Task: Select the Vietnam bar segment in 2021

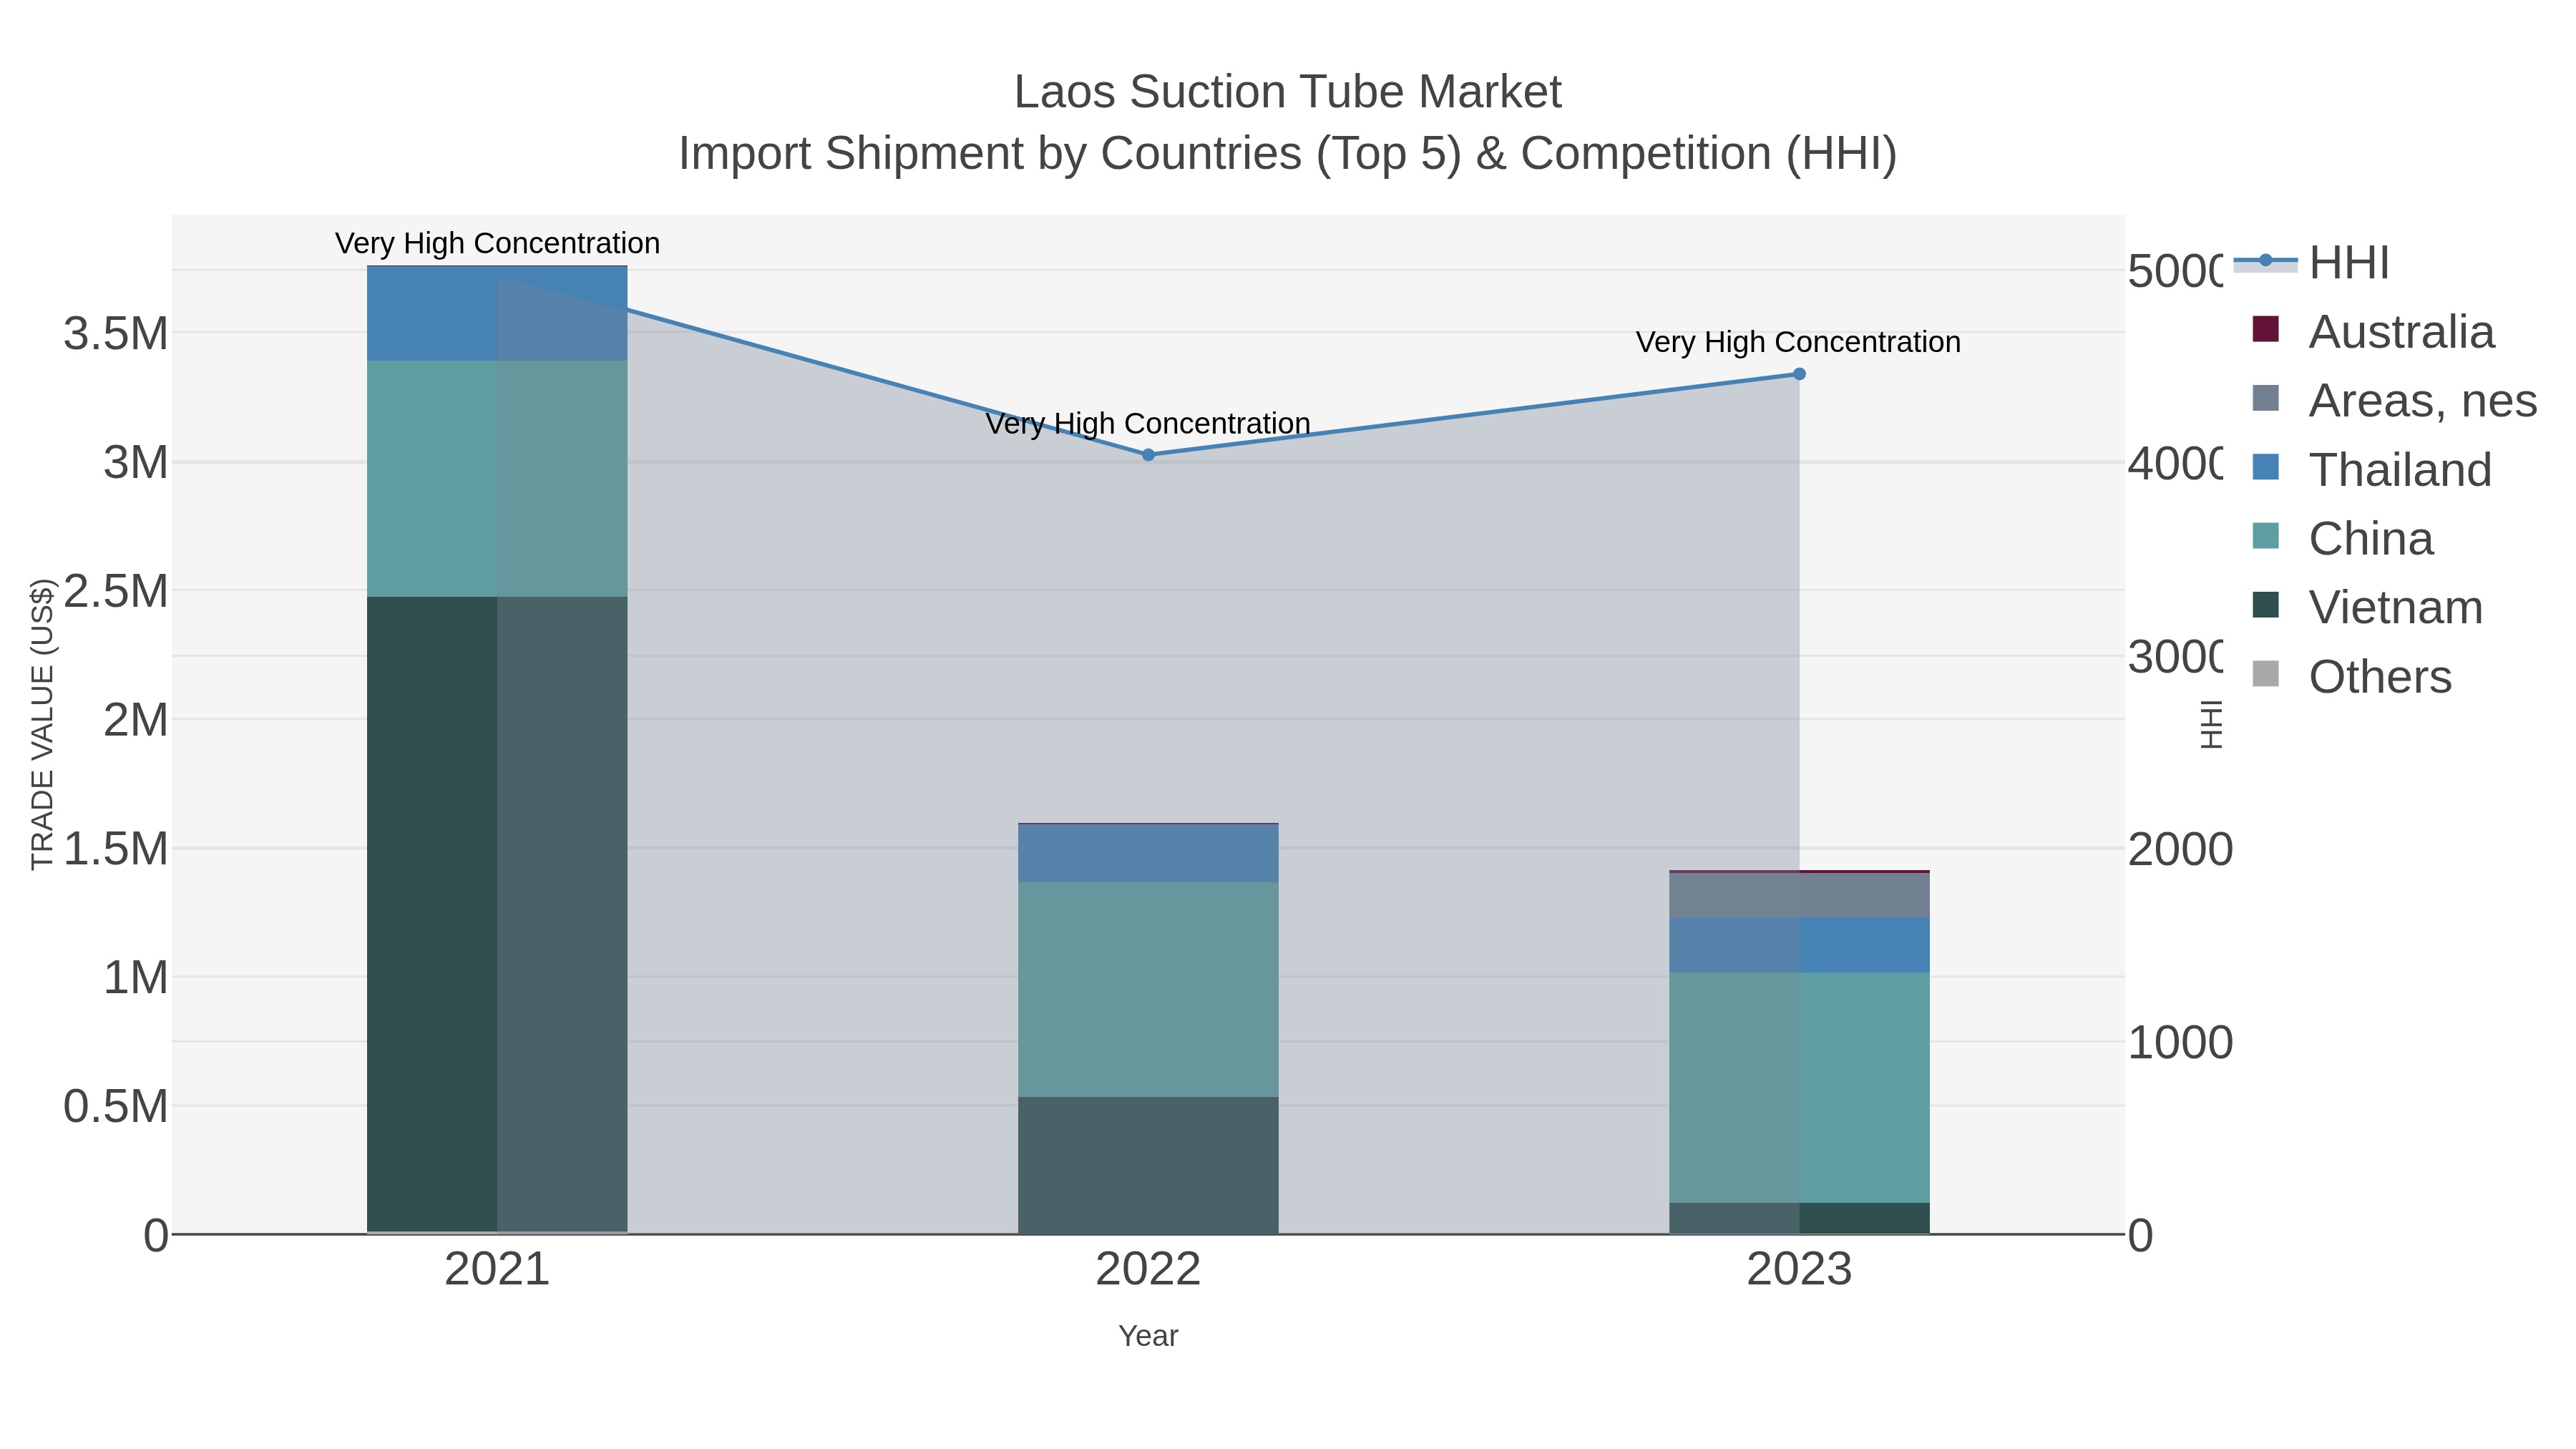Action: (497, 914)
